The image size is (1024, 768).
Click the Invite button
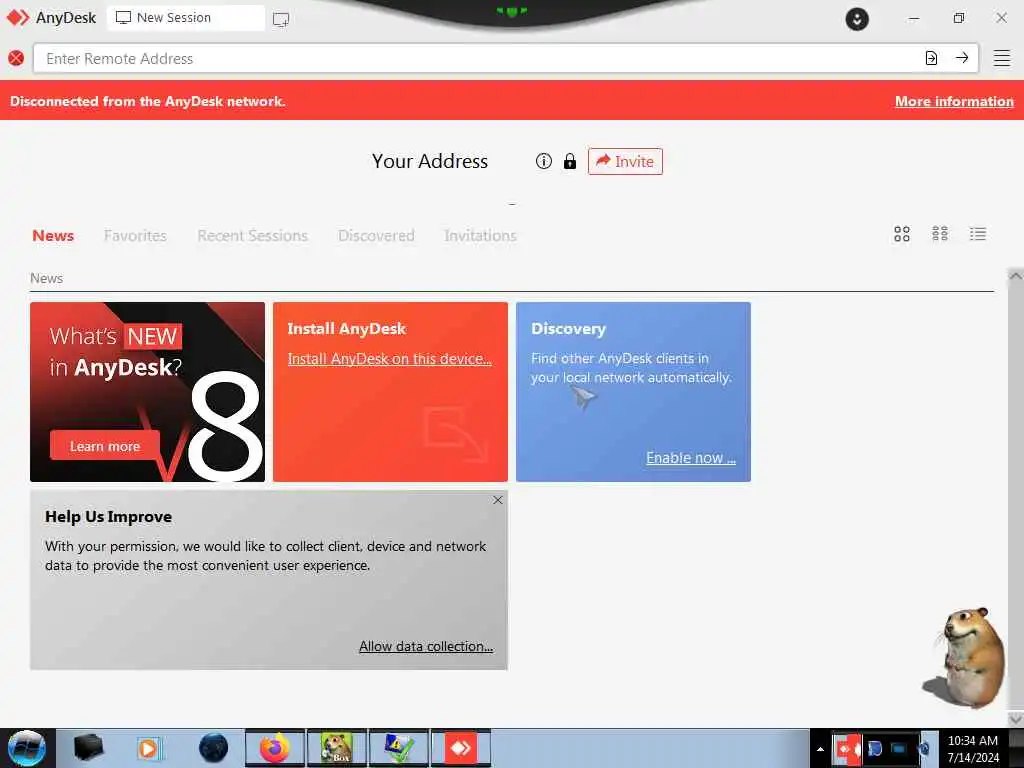tap(625, 161)
